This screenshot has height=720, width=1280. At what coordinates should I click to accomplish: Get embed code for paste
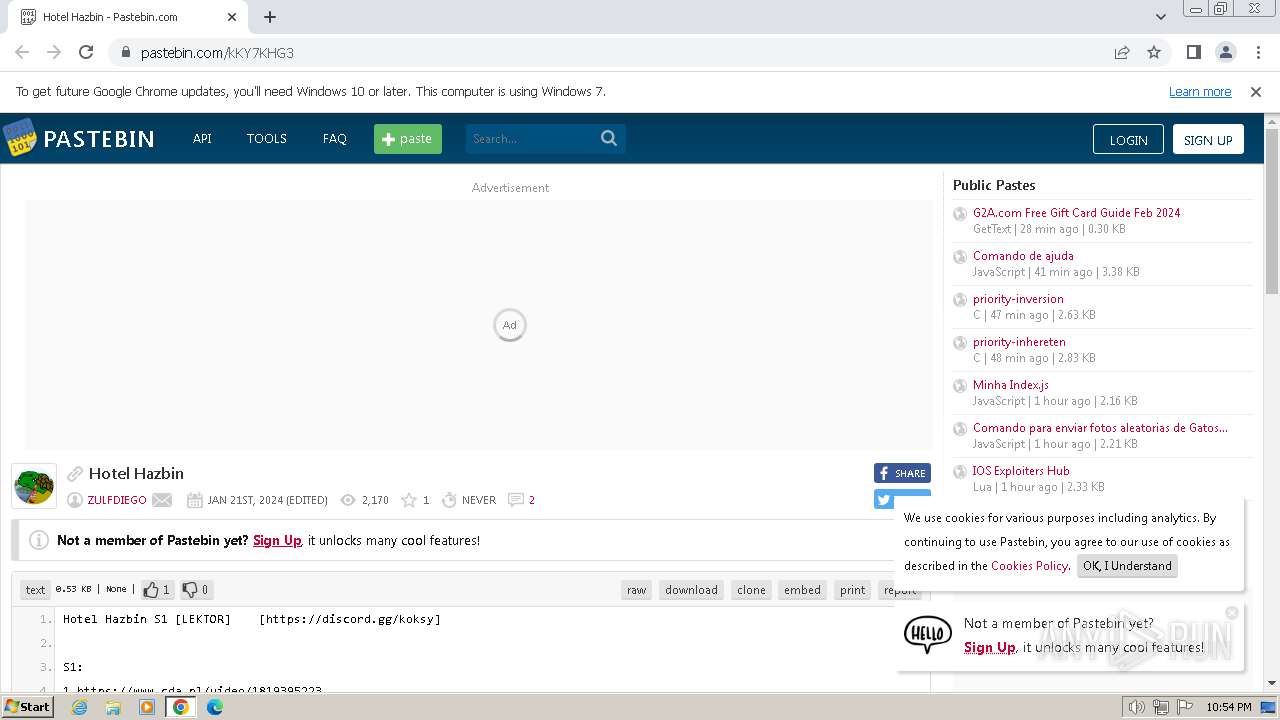click(802, 590)
